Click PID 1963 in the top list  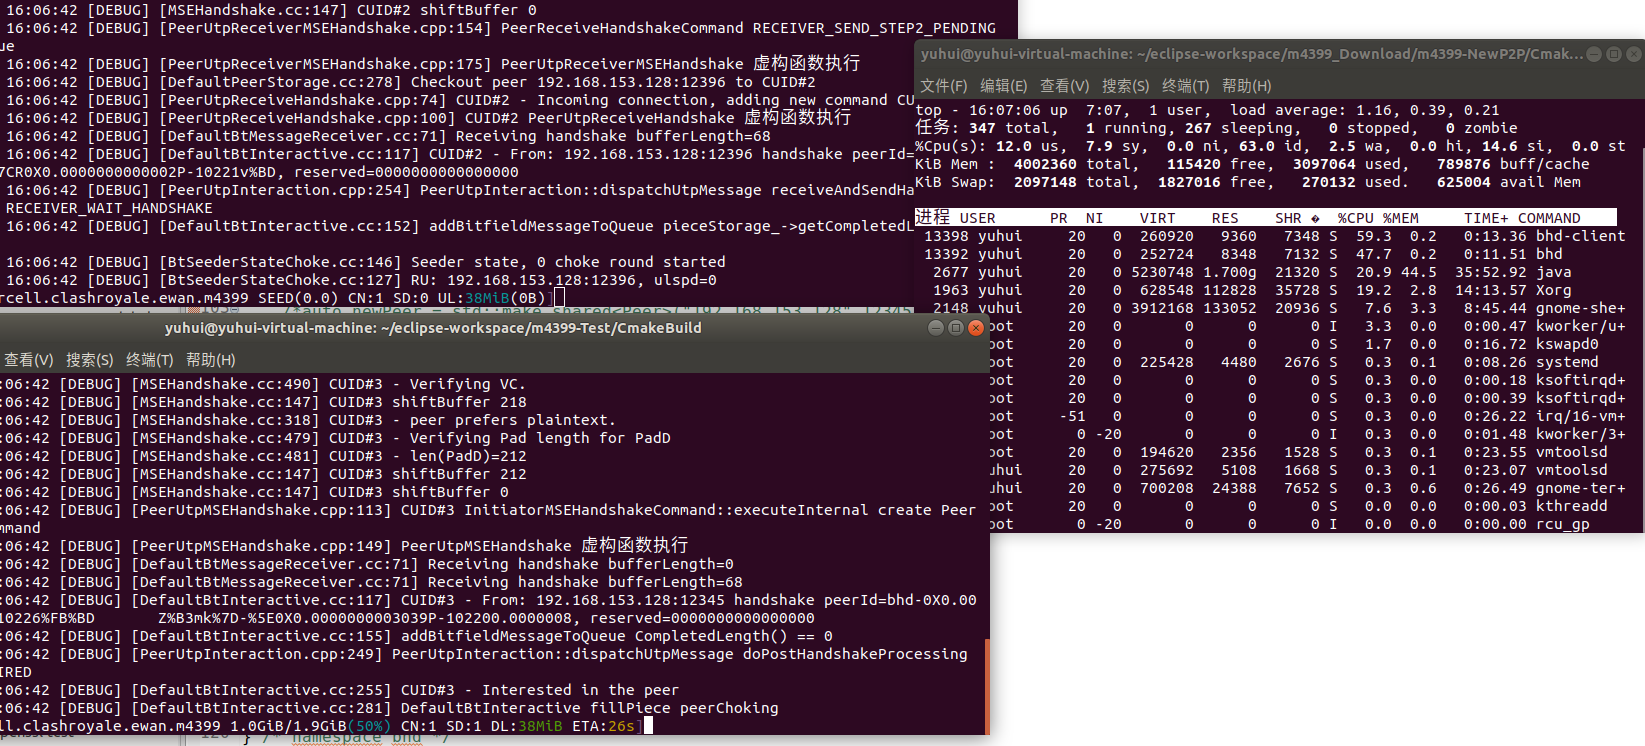(950, 290)
